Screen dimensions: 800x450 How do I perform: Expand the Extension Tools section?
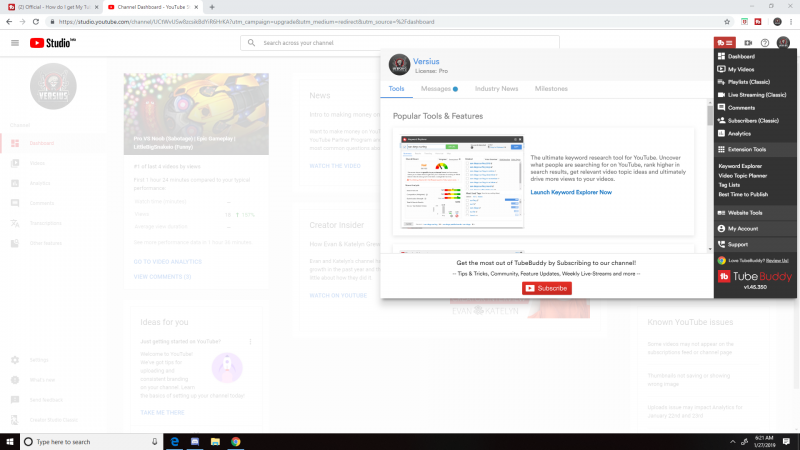click(746, 149)
